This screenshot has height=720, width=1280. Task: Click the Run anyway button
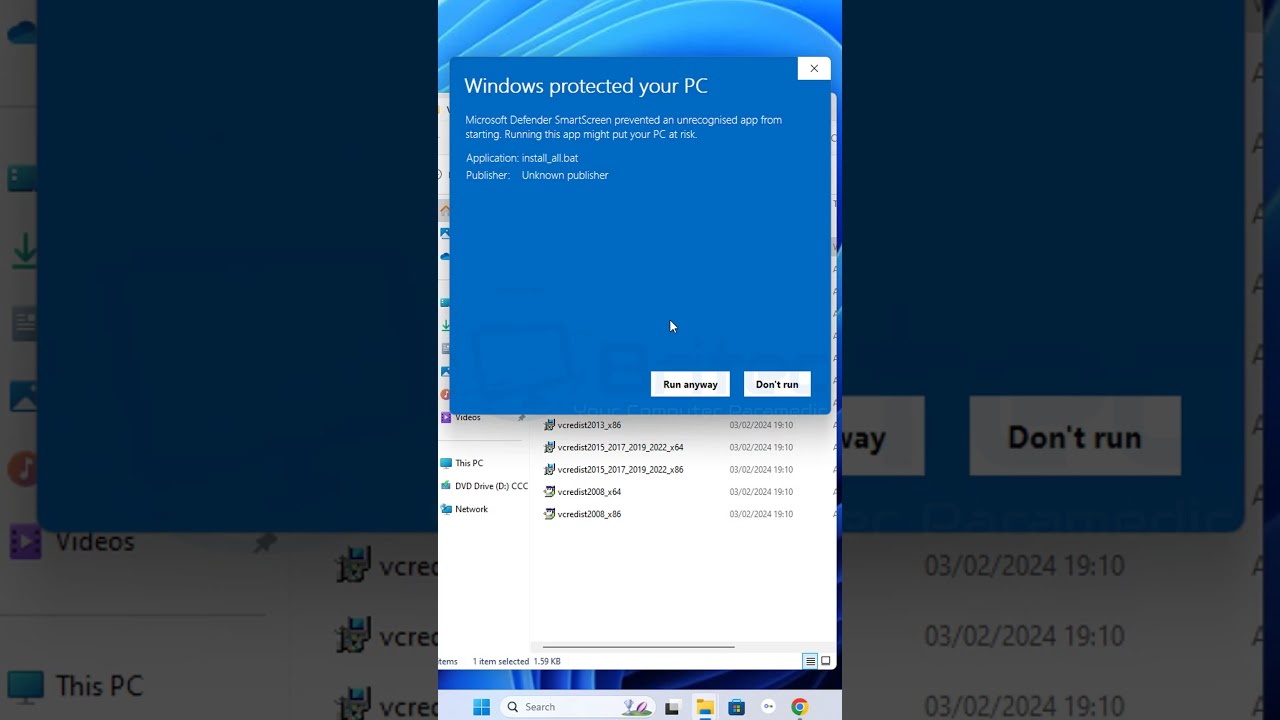(690, 384)
